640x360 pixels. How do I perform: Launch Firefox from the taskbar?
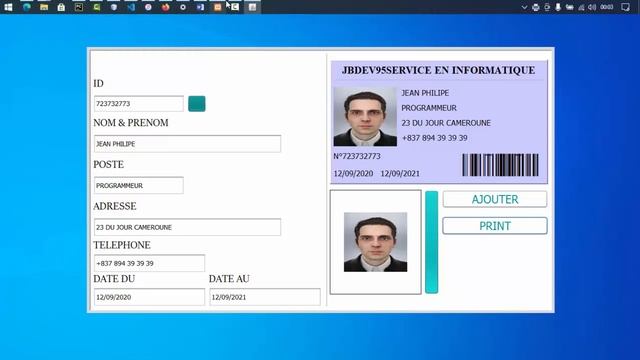tap(165, 7)
